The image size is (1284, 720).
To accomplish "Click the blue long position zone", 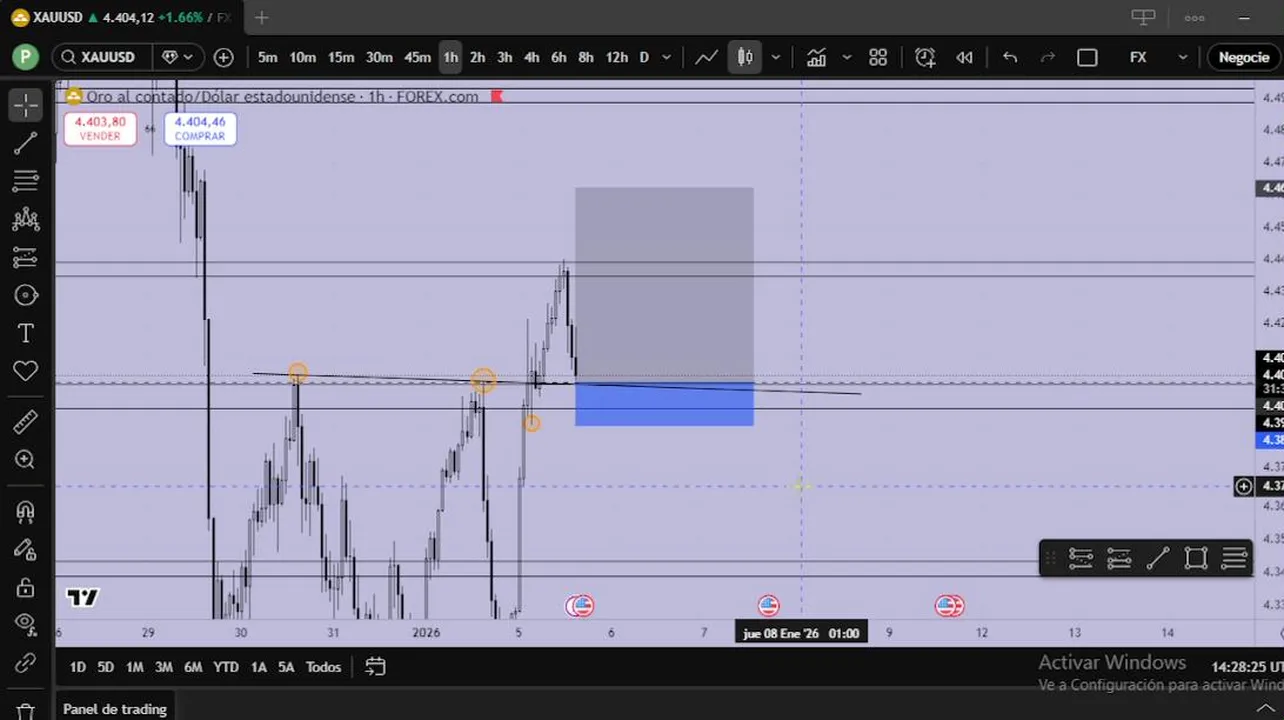I will (x=664, y=404).
